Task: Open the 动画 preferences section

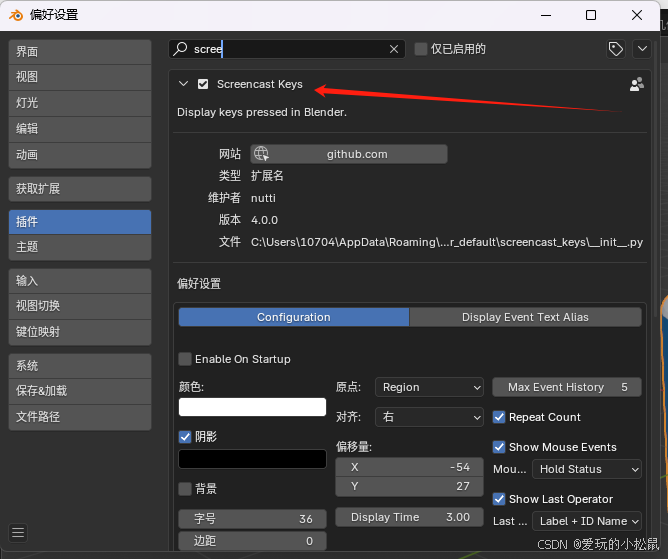Action: (x=80, y=155)
